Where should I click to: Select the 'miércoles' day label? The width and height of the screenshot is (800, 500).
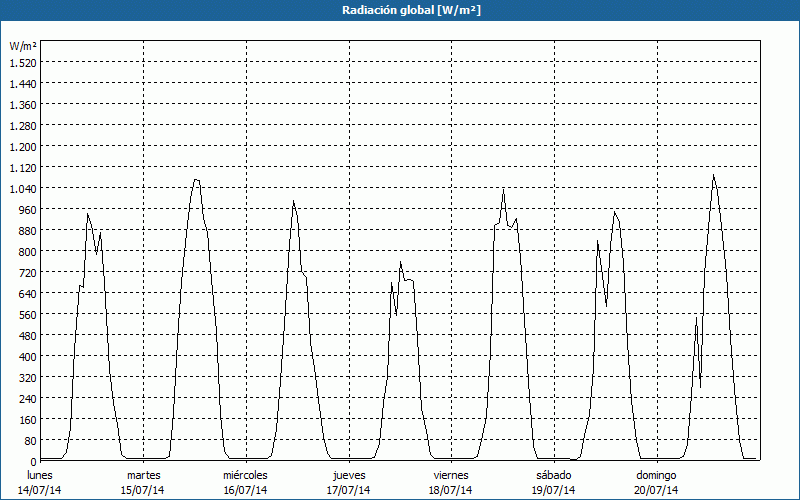coord(245,475)
